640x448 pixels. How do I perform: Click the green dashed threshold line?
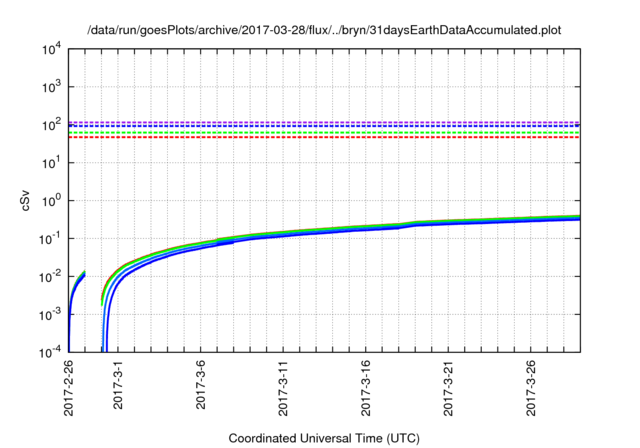pyautogui.click(x=324, y=133)
